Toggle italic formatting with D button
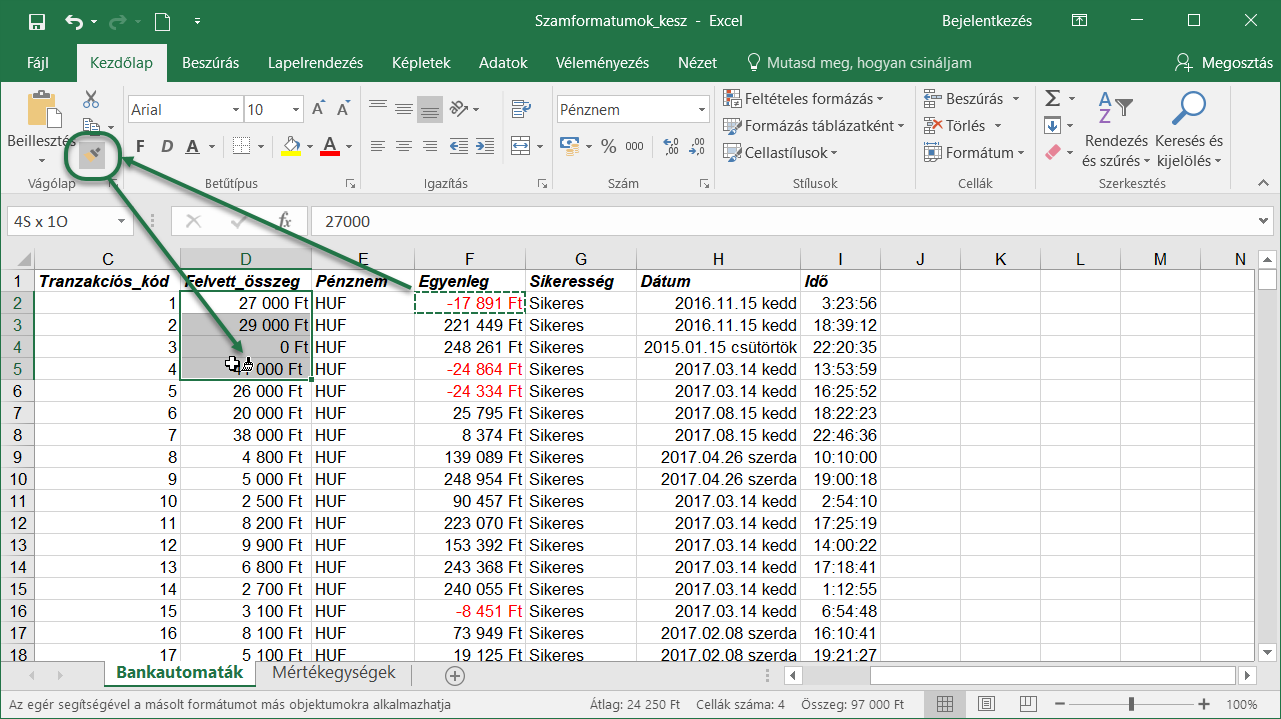The width and height of the screenshot is (1281, 719). click(x=166, y=147)
